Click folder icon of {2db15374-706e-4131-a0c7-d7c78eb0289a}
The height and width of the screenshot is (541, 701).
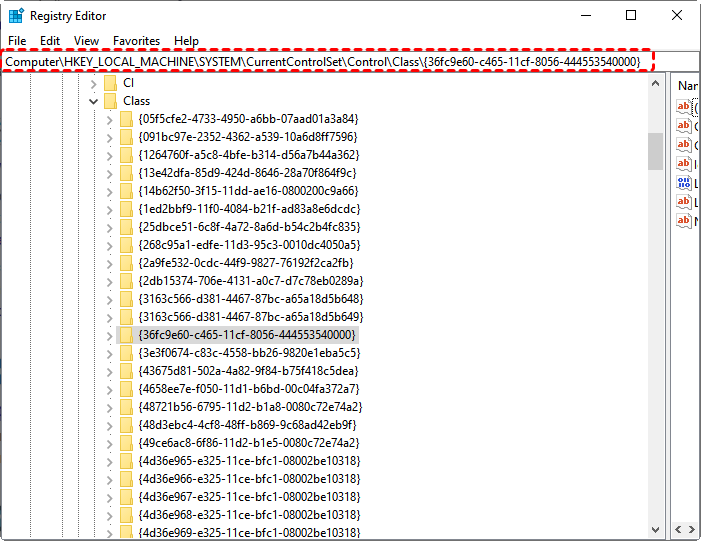click(127, 281)
